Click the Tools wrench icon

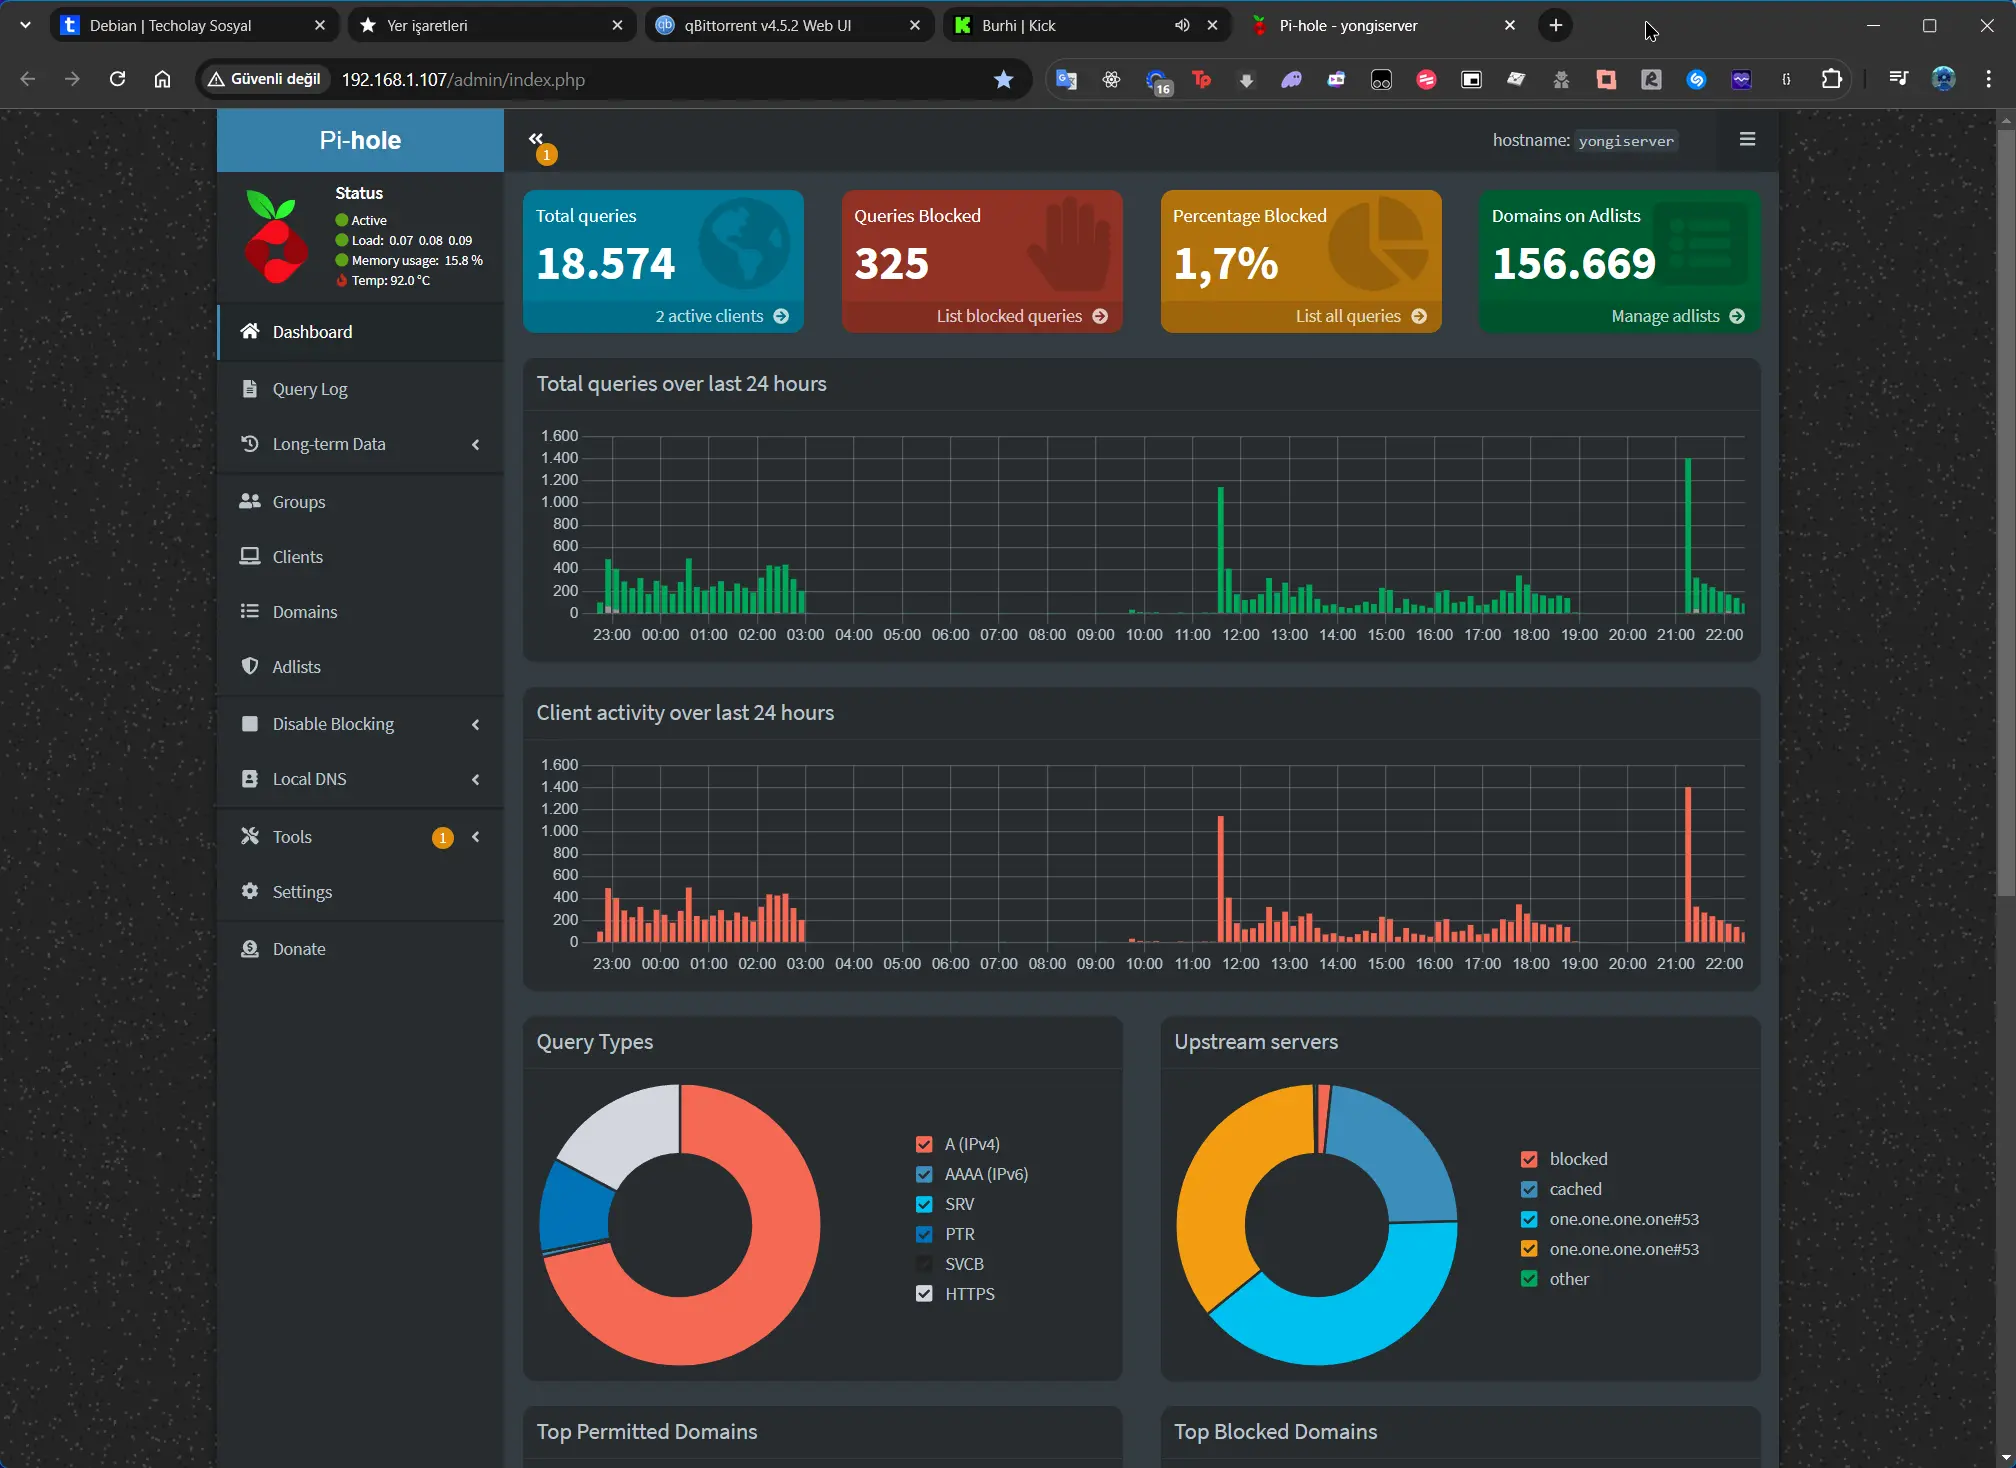tap(250, 836)
